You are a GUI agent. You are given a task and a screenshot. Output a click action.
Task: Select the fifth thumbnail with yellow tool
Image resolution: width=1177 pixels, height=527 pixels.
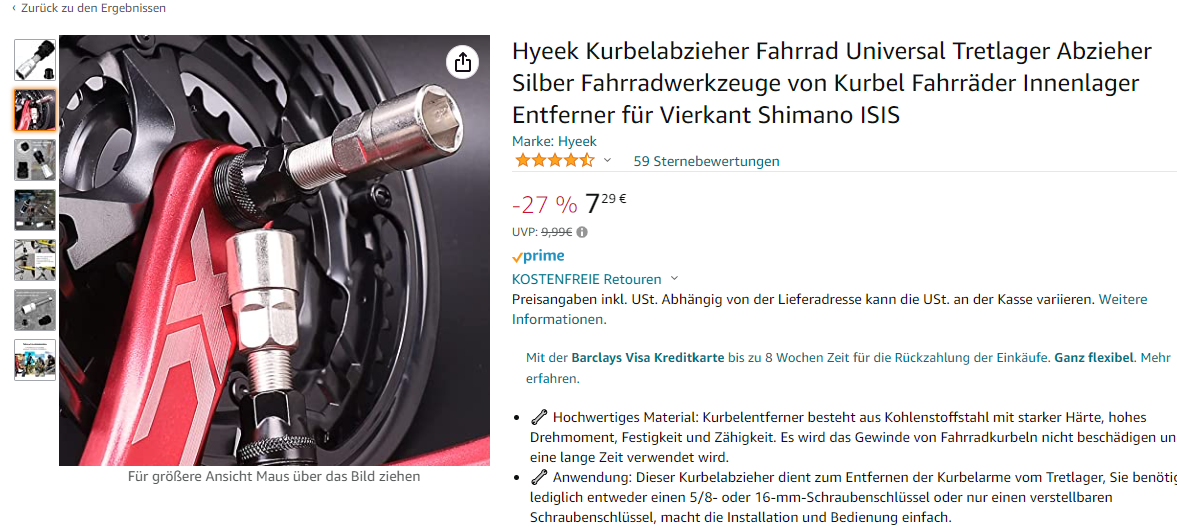[x=35, y=260]
